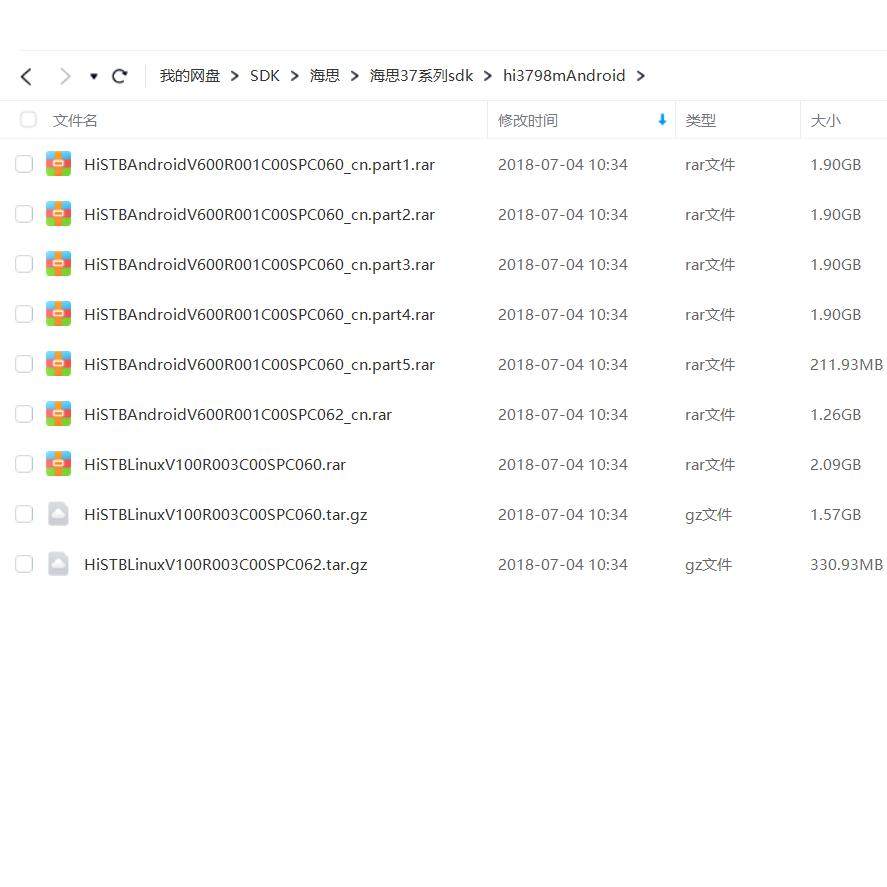Click modified time of cn.part1.rar
The width and height of the screenshot is (887, 887).
tap(563, 165)
